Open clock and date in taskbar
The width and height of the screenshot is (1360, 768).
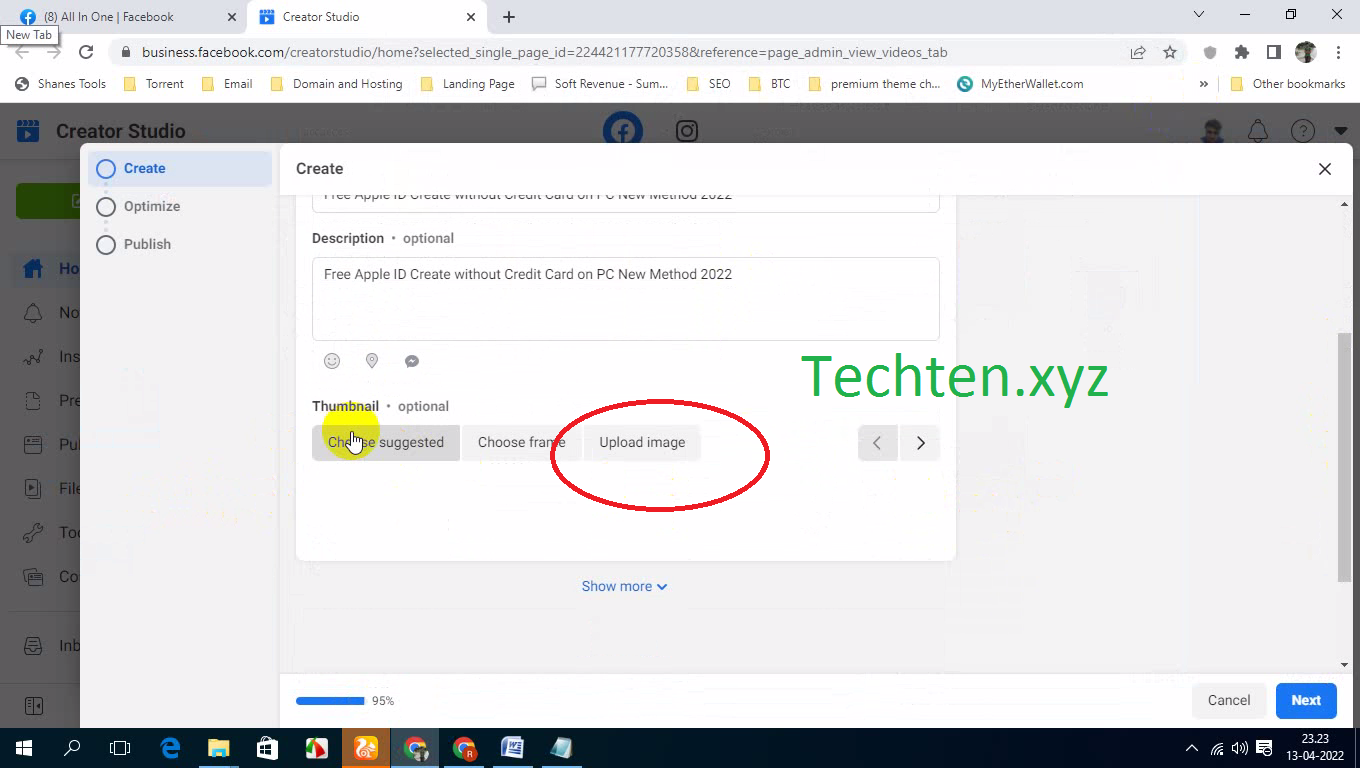[x=1315, y=748]
